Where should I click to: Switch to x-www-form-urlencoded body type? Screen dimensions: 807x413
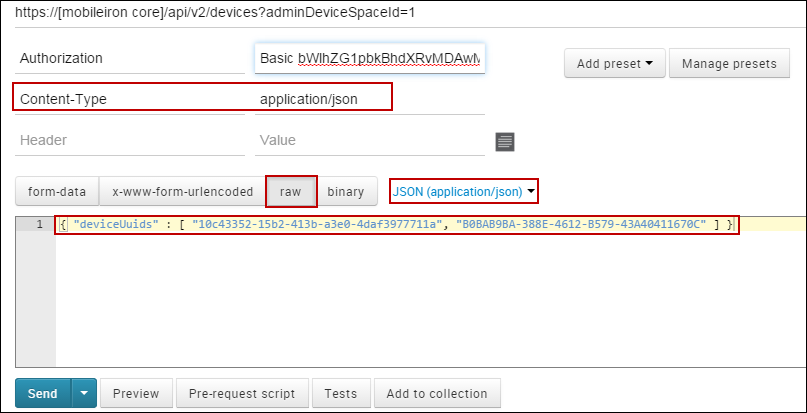[182, 191]
